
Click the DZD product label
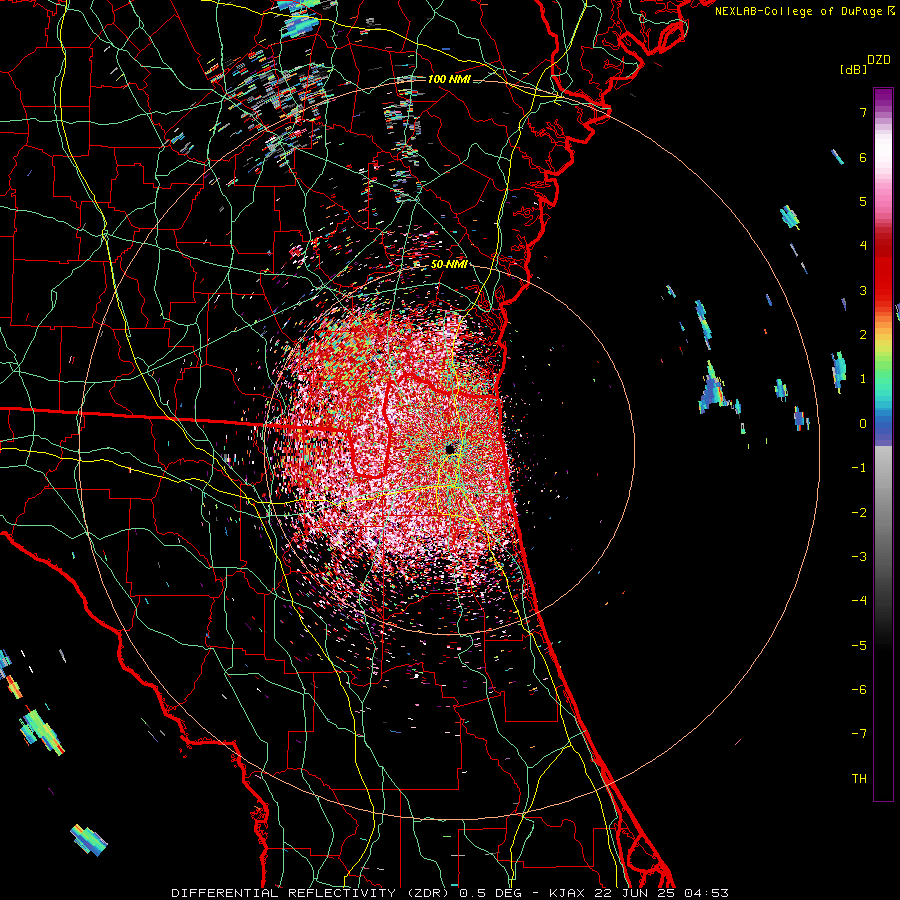(x=879, y=60)
